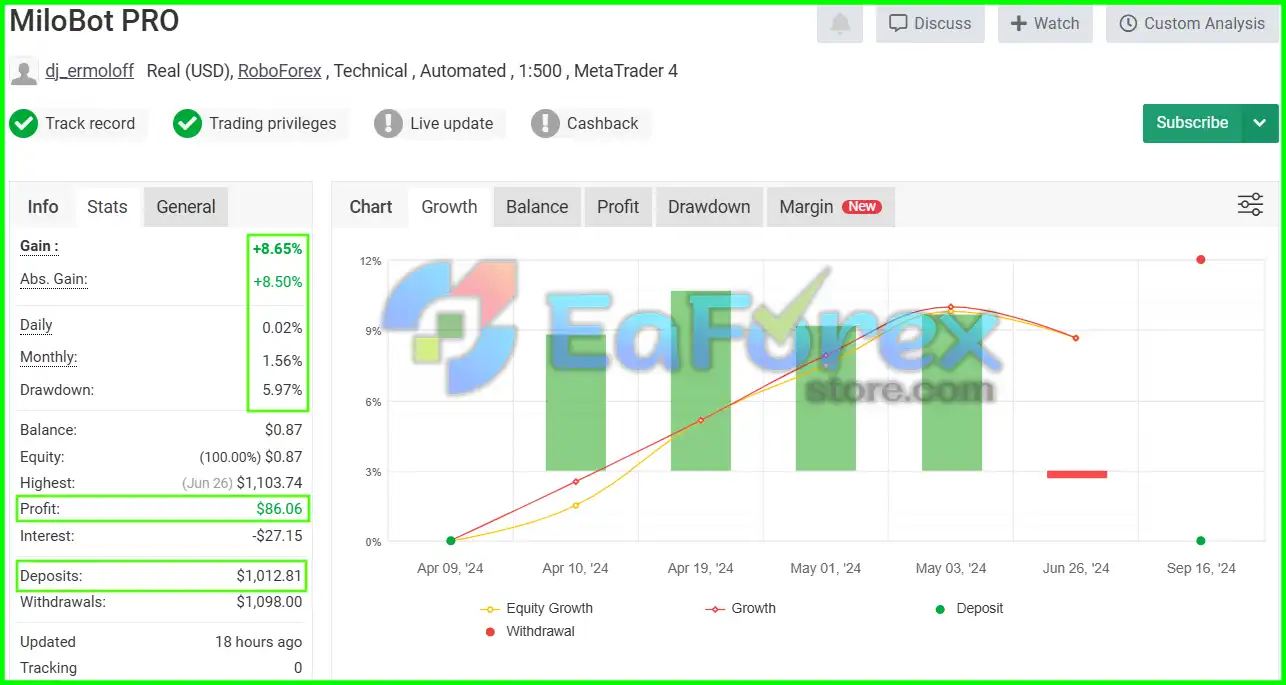The height and width of the screenshot is (685, 1286).
Task: Click the Gain label
Action: 39,246
